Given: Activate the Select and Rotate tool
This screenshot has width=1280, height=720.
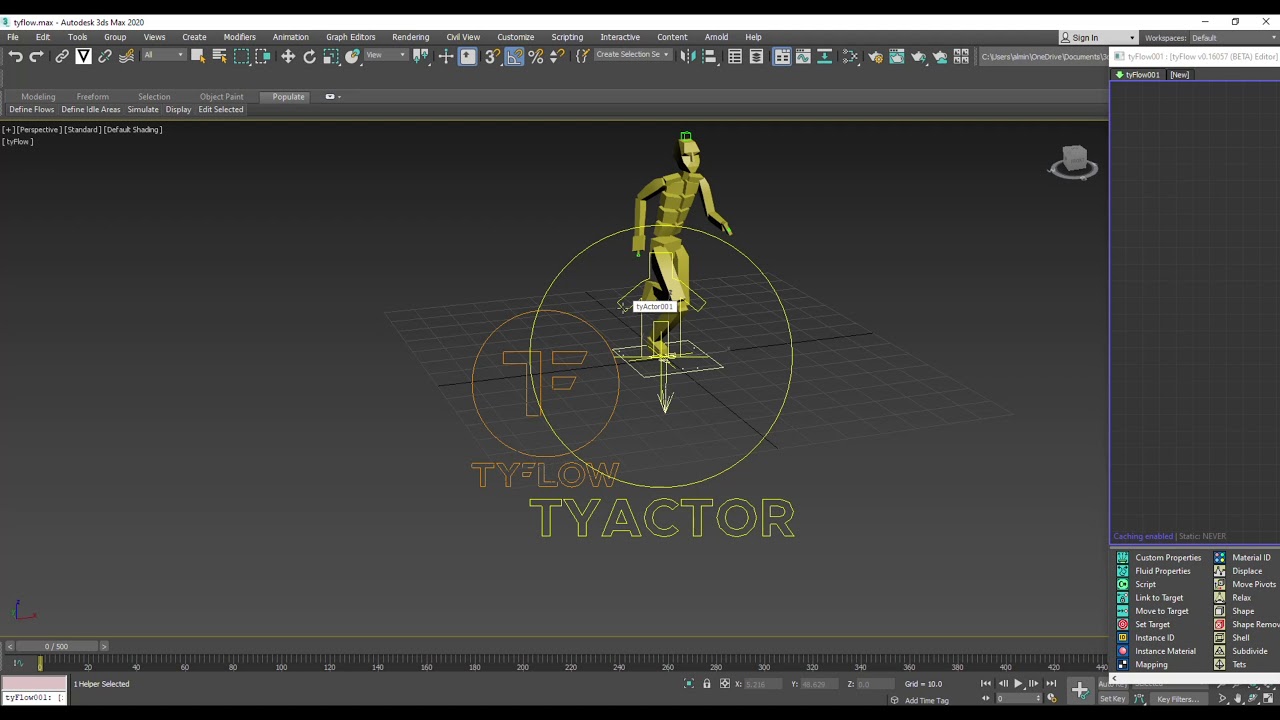Looking at the screenshot, I should [x=310, y=57].
